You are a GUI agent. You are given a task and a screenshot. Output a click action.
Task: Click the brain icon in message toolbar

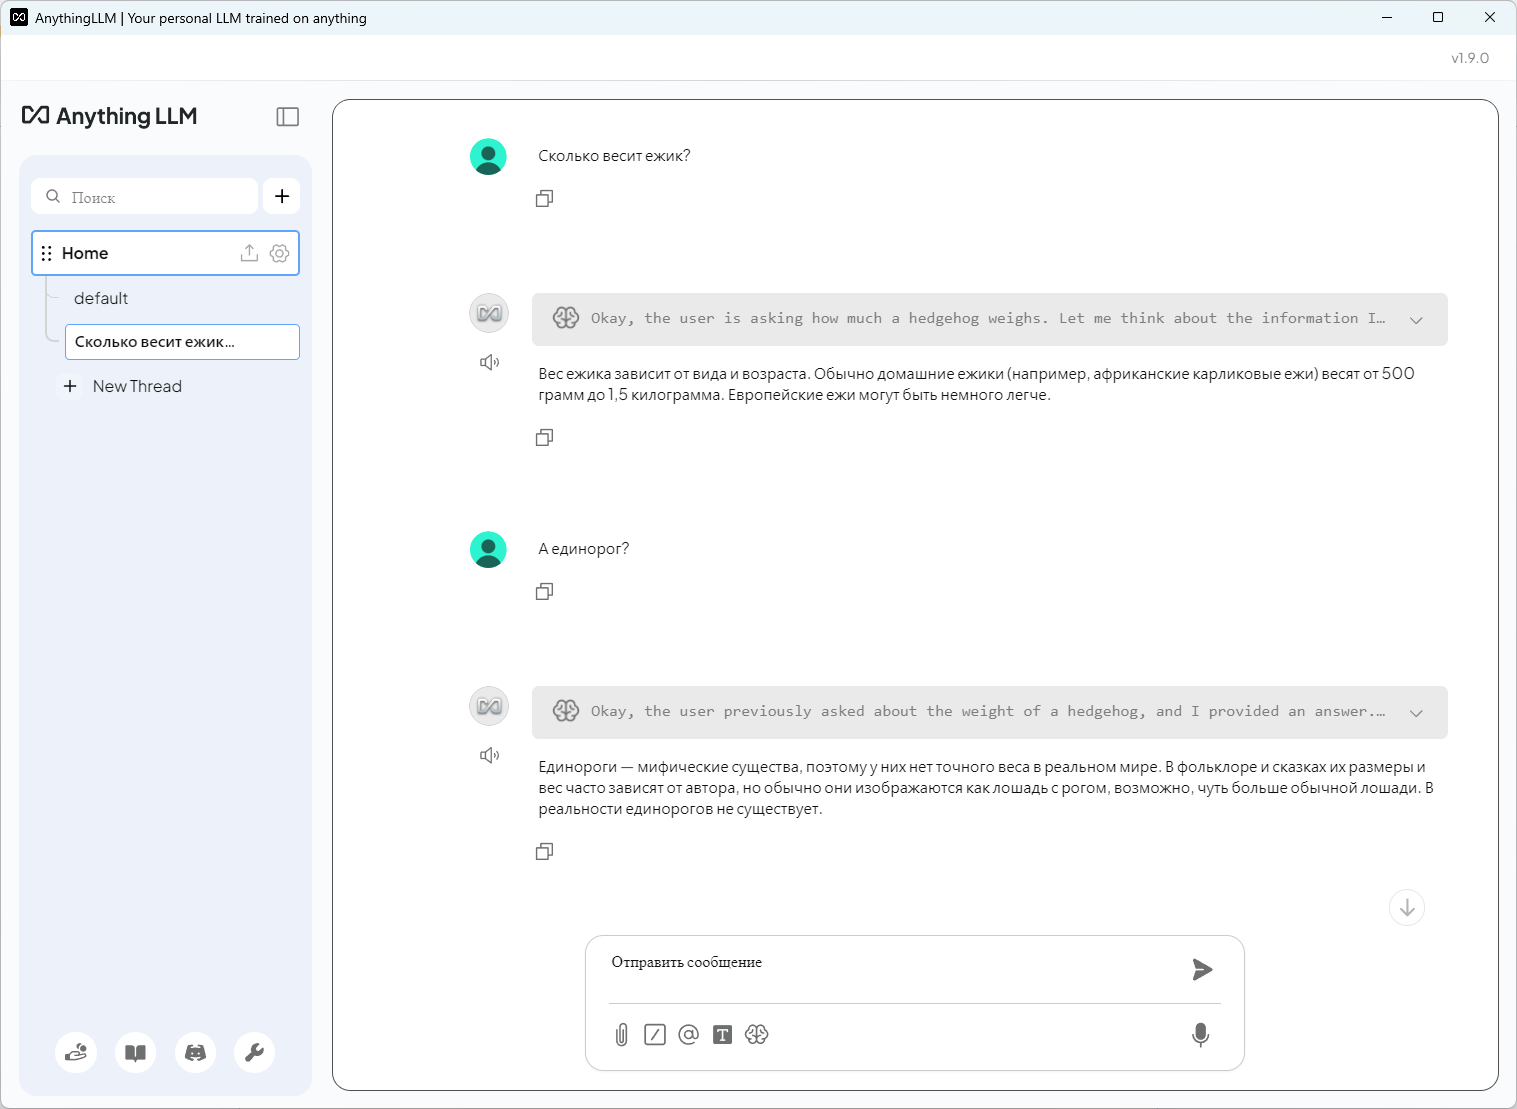click(x=757, y=1035)
